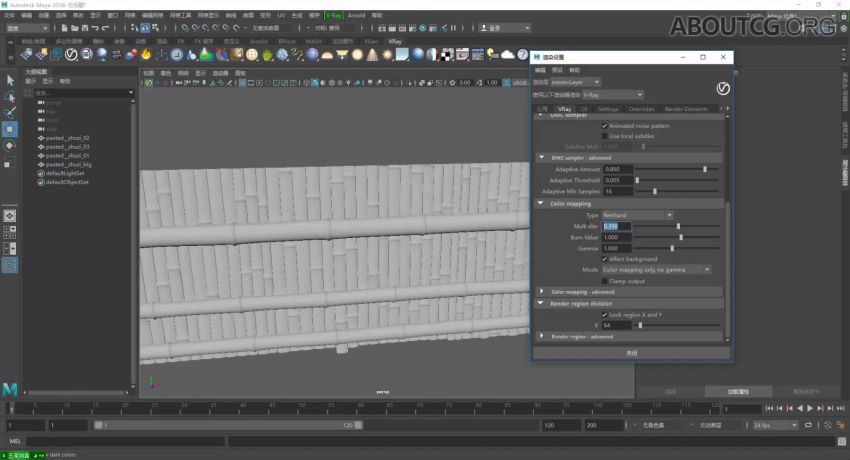This screenshot has height=460, width=850.
Task: Click the fire effect shelf icon
Action: pyautogui.click(x=146, y=54)
